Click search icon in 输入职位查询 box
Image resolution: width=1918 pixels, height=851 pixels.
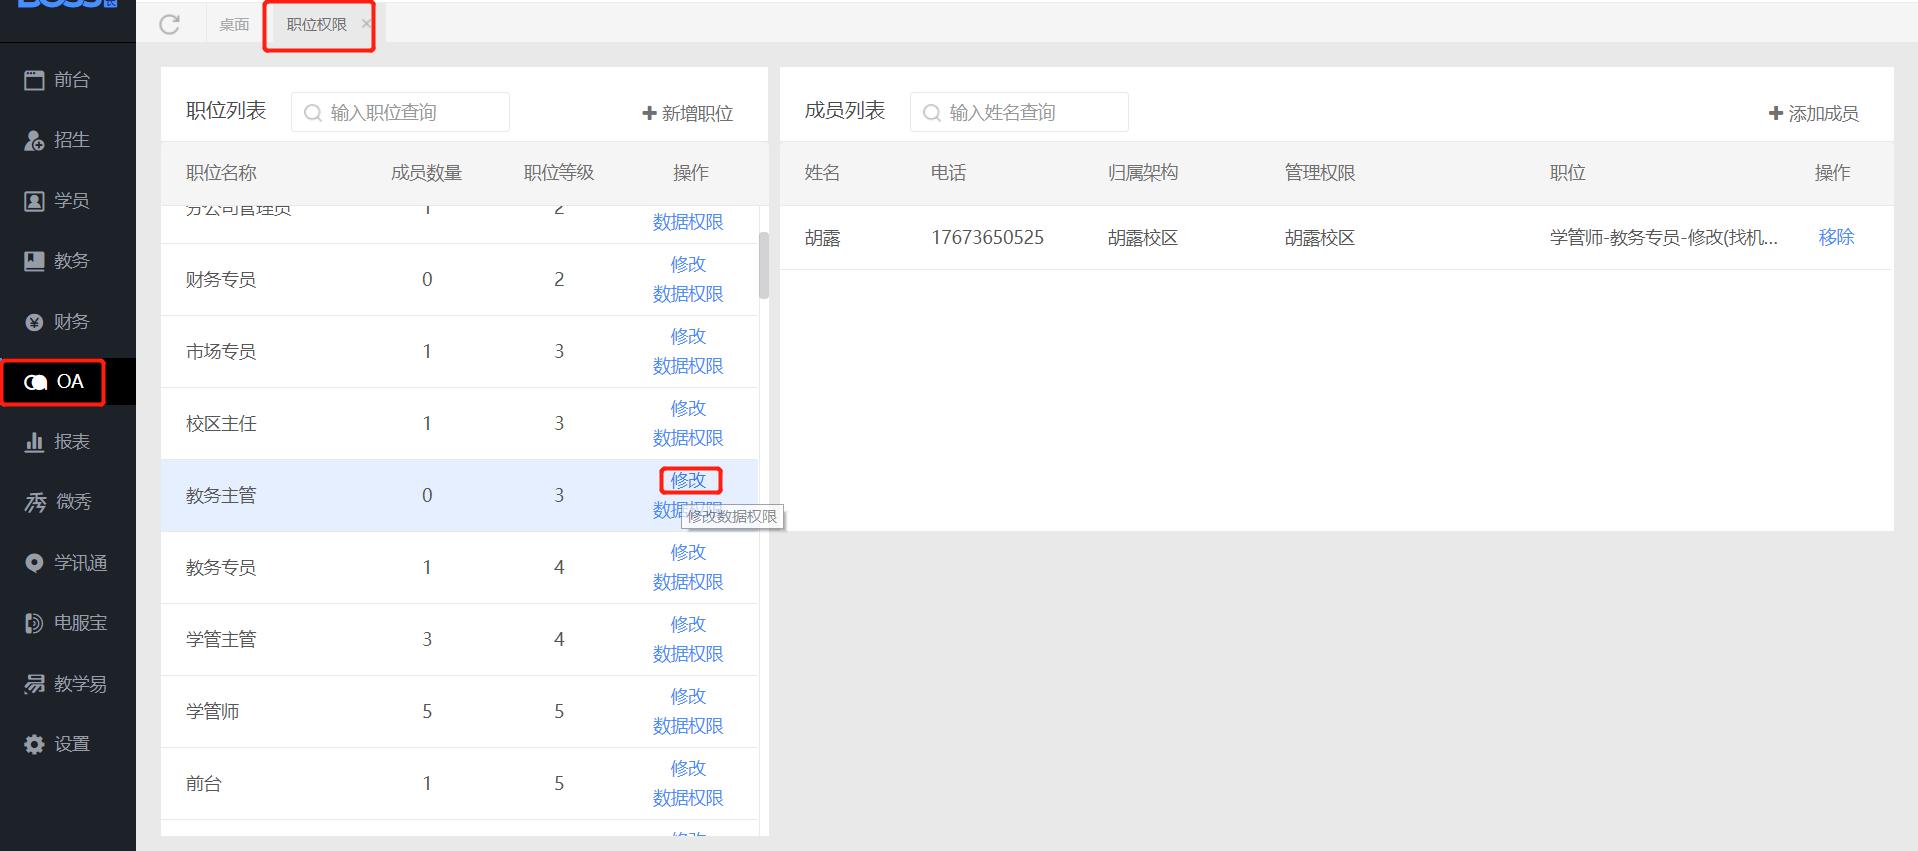coord(313,113)
